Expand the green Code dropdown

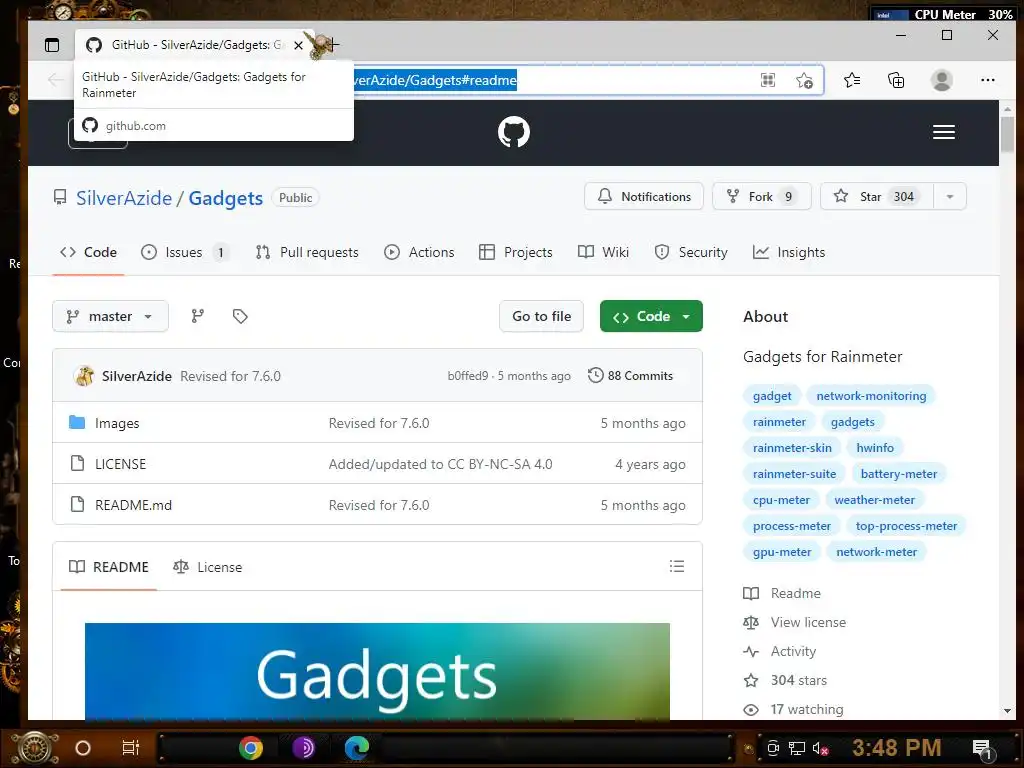pos(651,317)
